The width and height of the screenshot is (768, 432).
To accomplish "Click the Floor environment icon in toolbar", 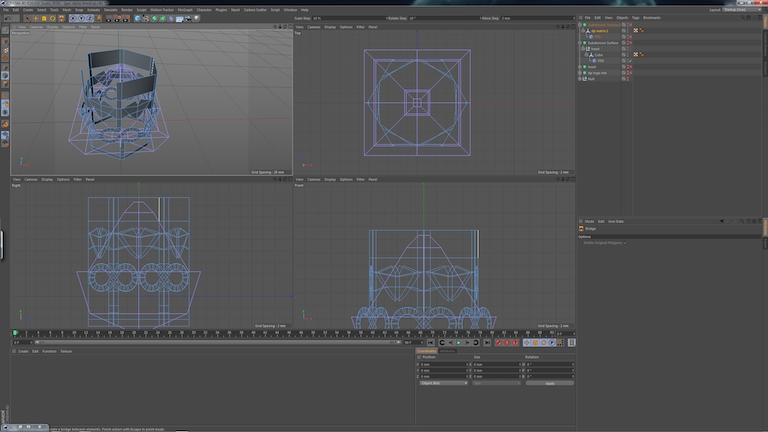I will [x=179, y=19].
